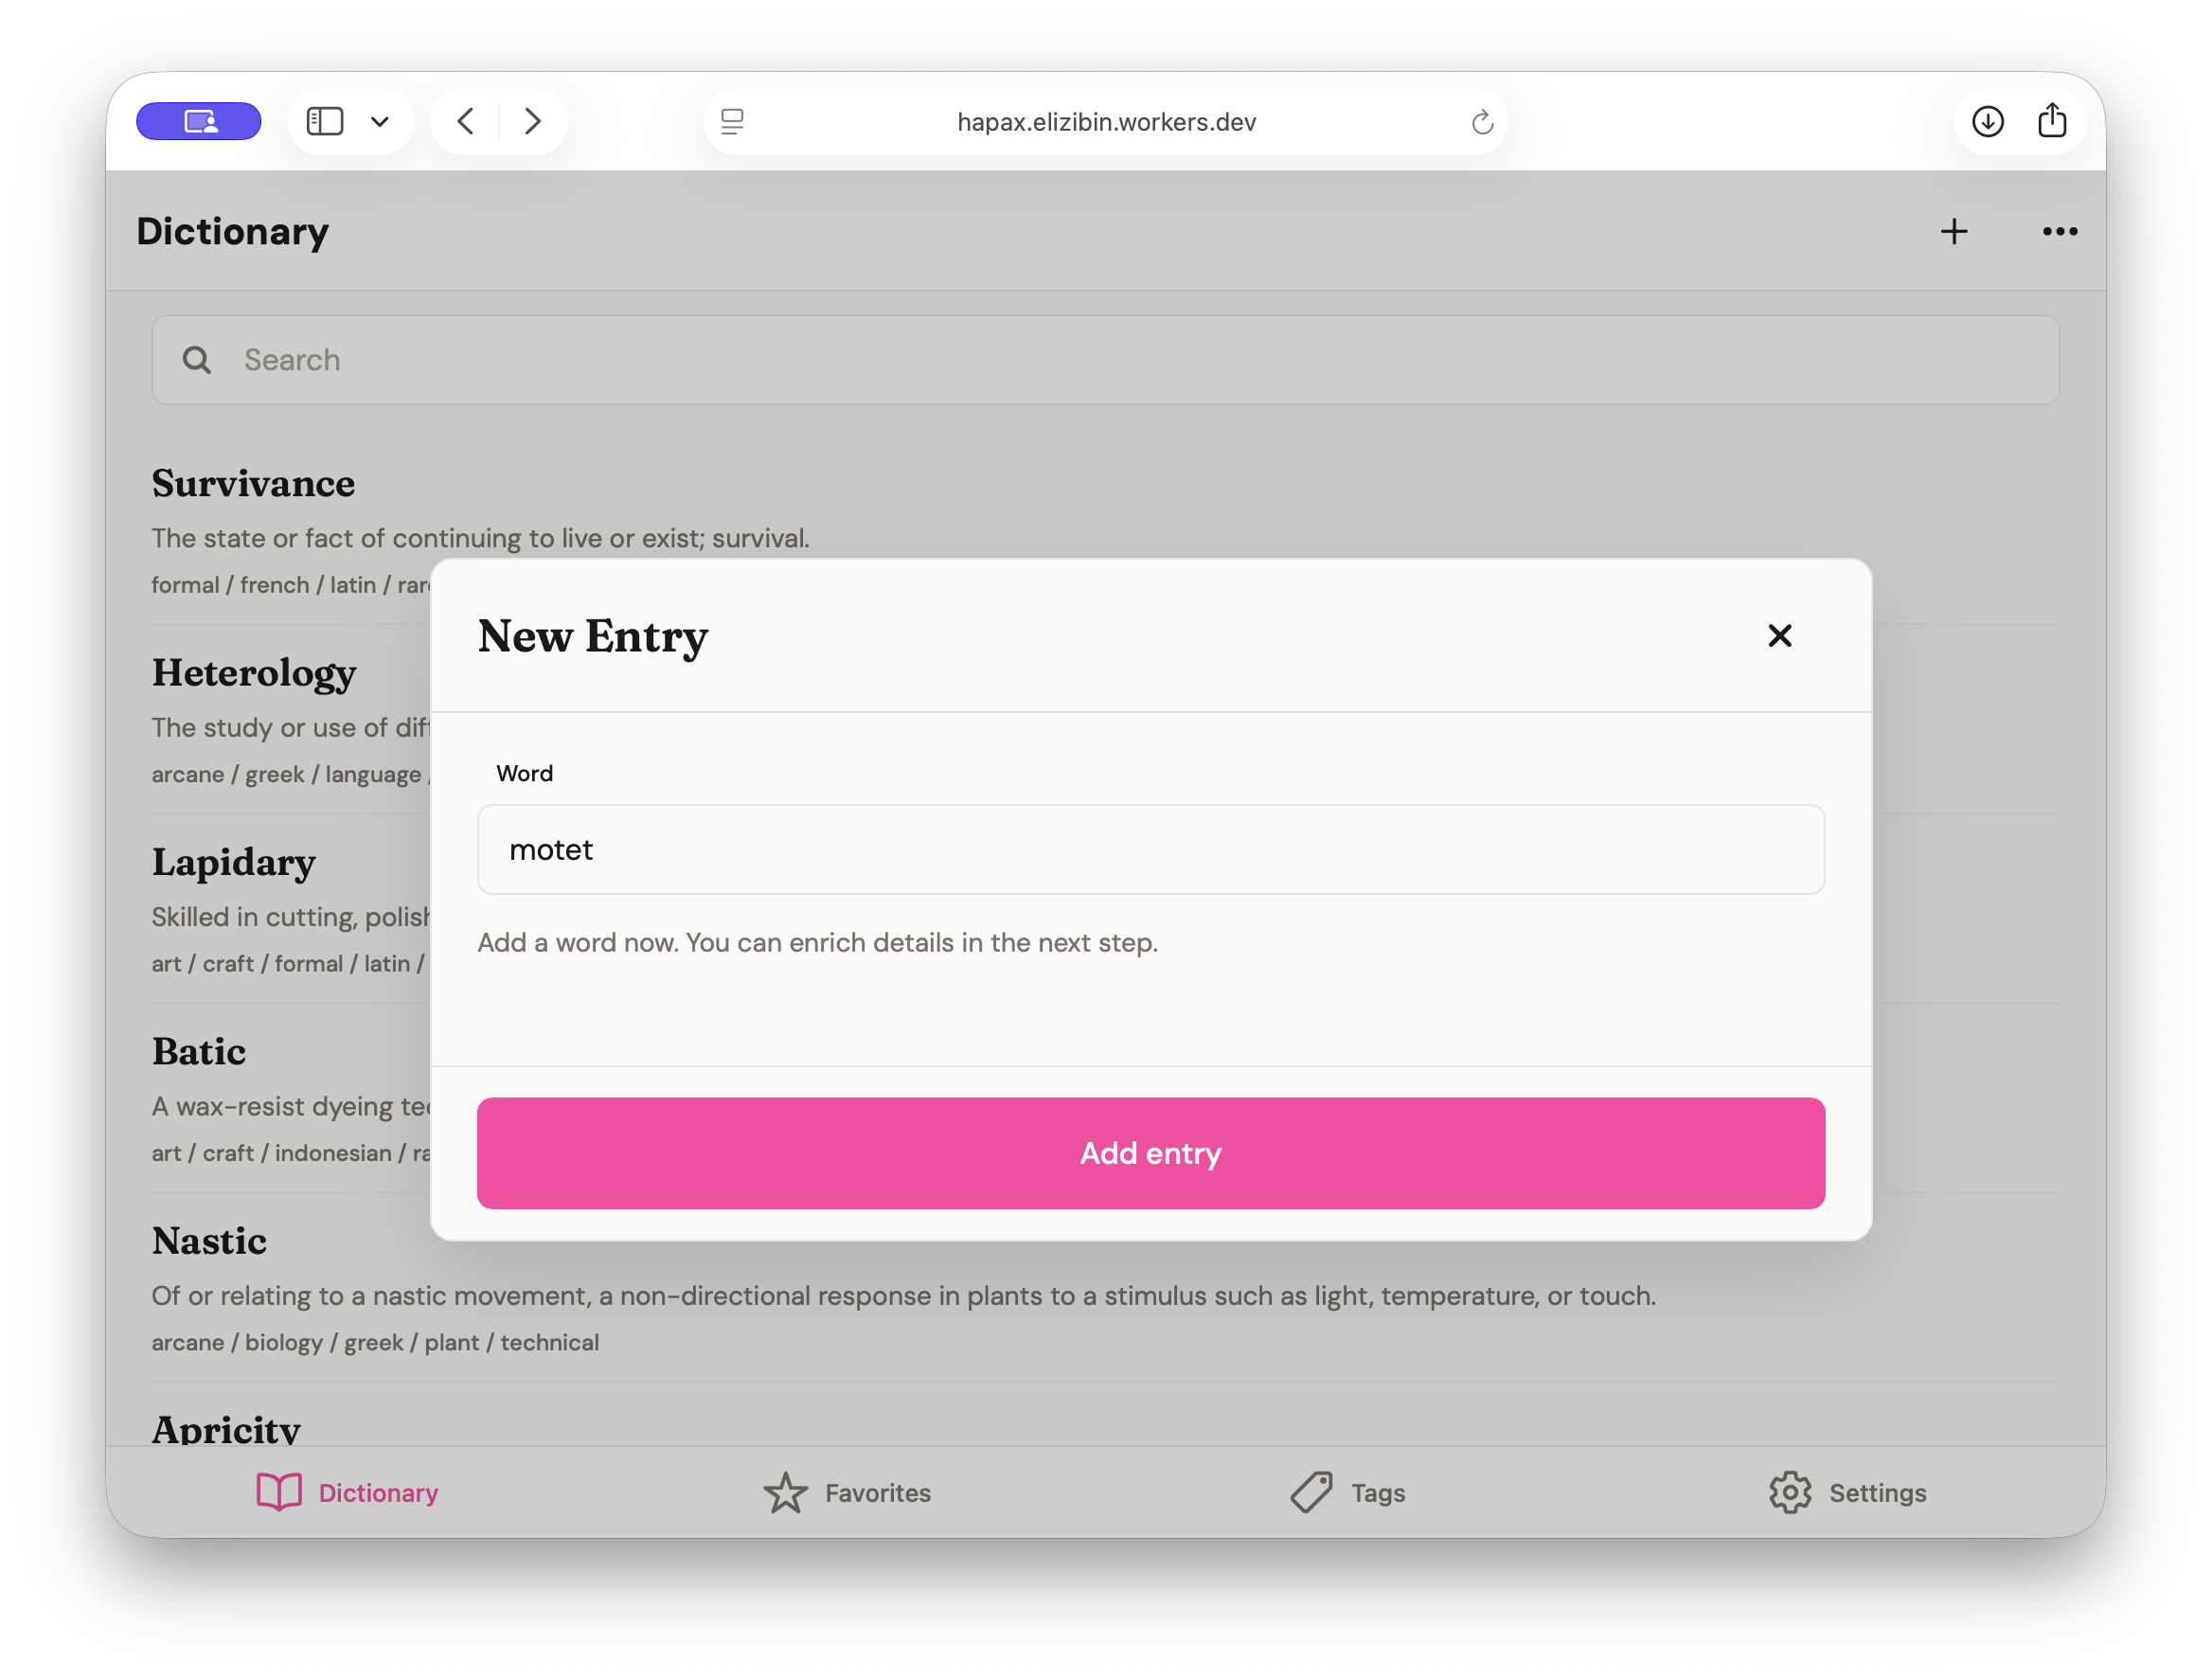This screenshot has width=2212, height=1678.
Task: Click the profile tab pill in the toolbar
Action: (198, 121)
